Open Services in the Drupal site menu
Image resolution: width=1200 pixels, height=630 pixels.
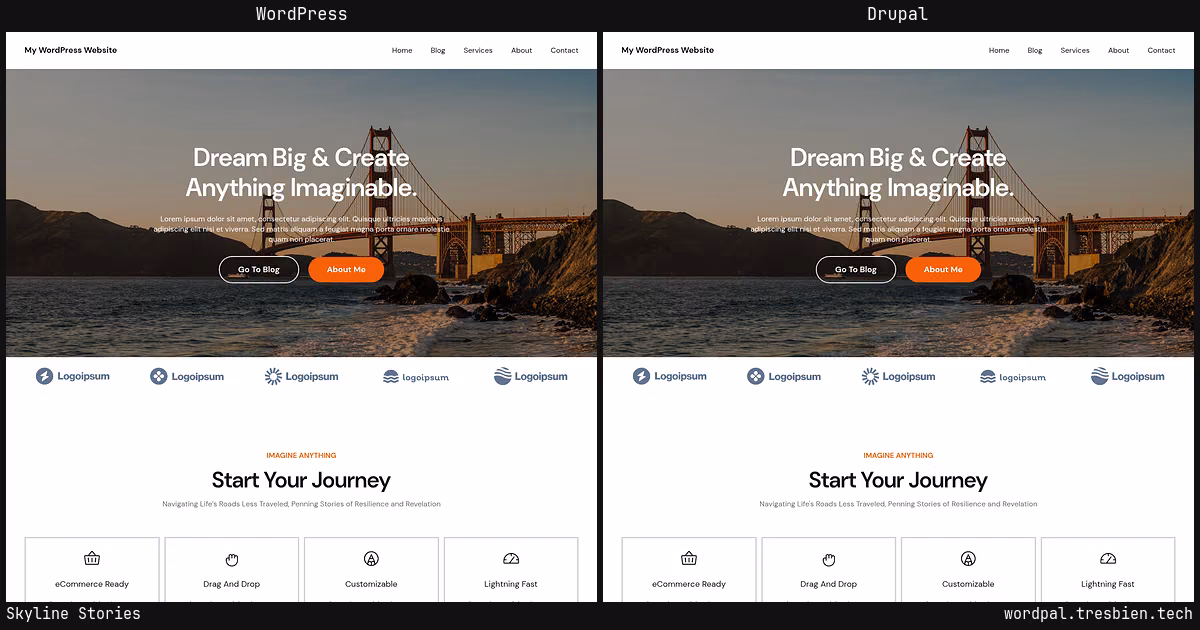click(x=1075, y=50)
